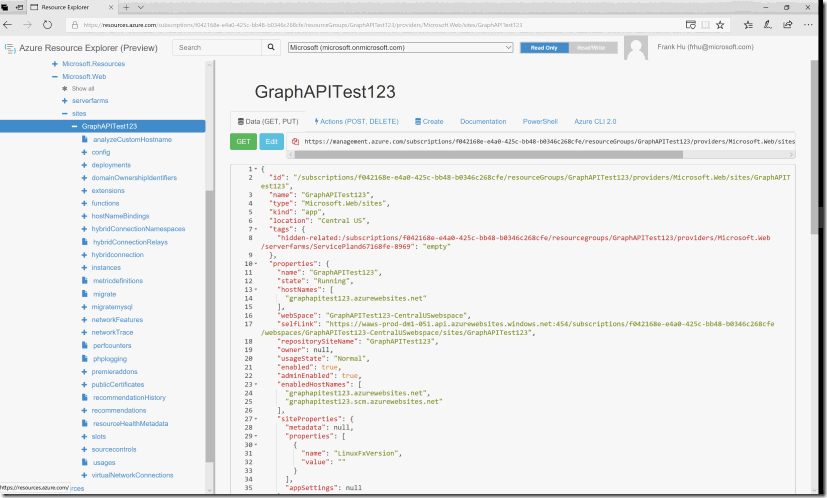Image resolution: width=827 pixels, height=498 pixels.
Task: Send the GET request
Action: pos(243,141)
